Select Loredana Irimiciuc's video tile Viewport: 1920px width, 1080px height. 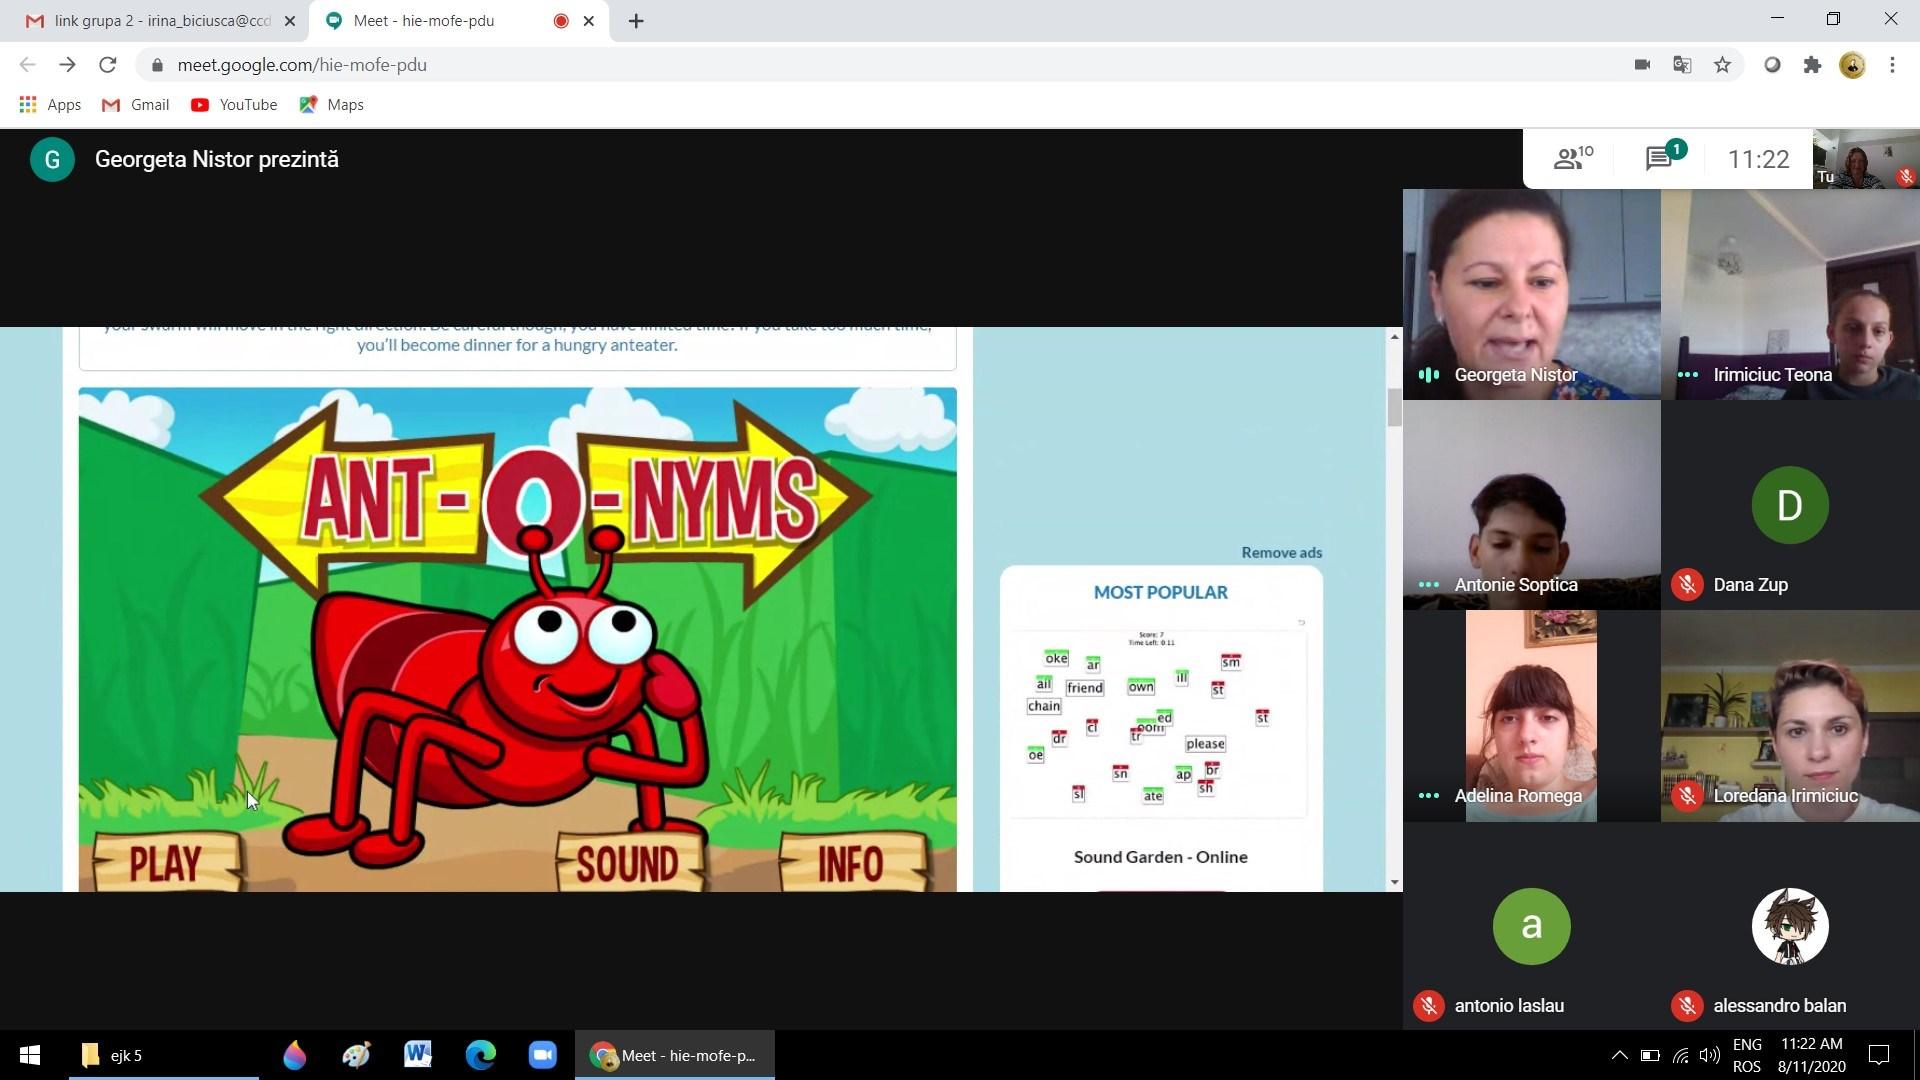click(1790, 716)
